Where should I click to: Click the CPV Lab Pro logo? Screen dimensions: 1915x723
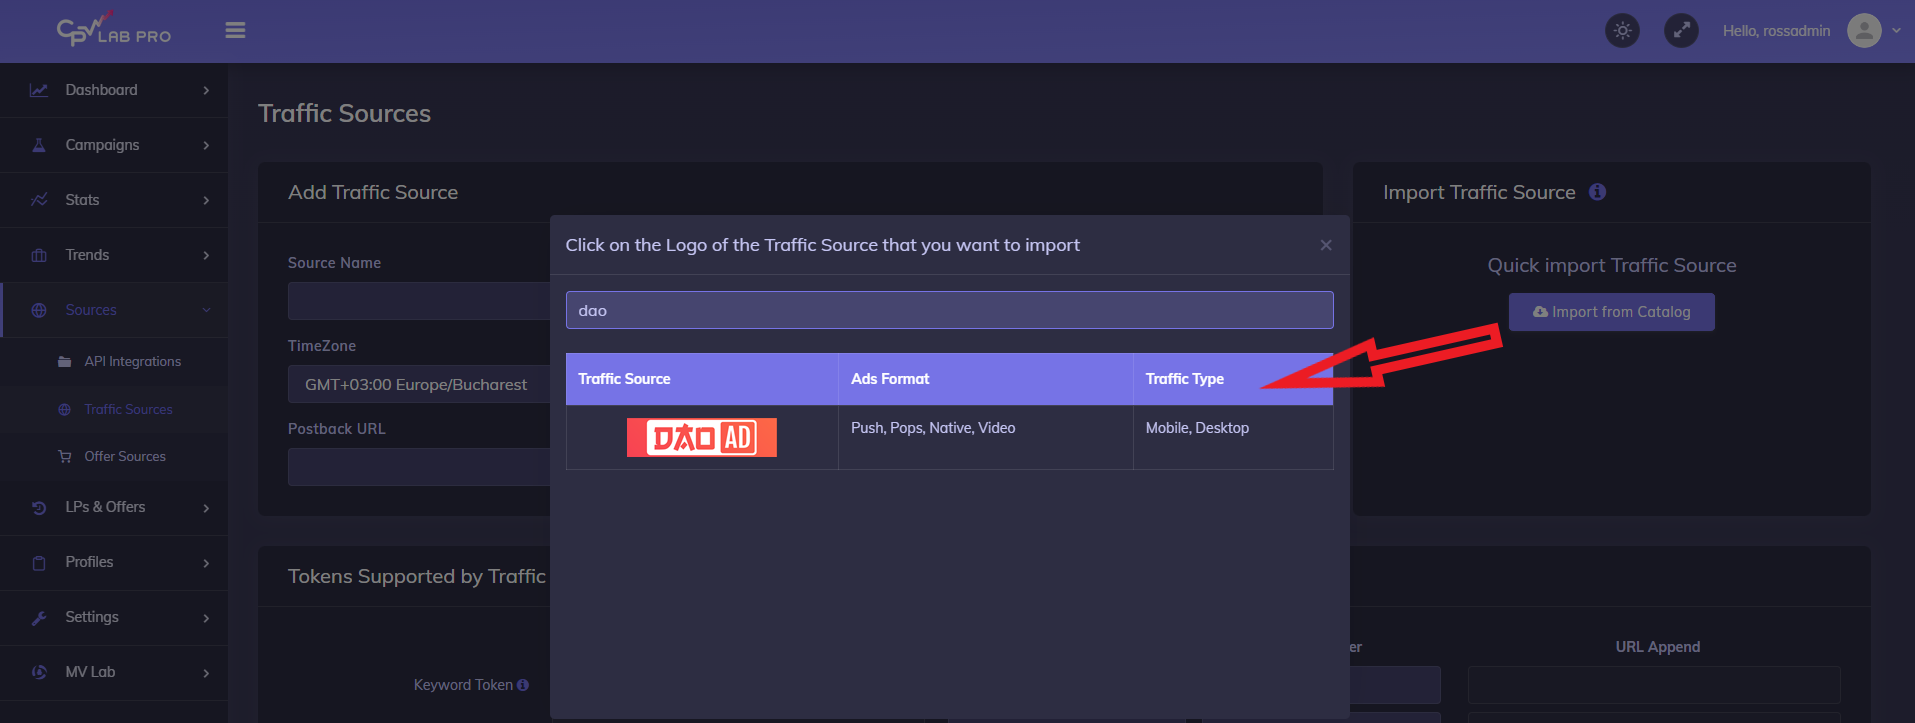[x=114, y=29]
